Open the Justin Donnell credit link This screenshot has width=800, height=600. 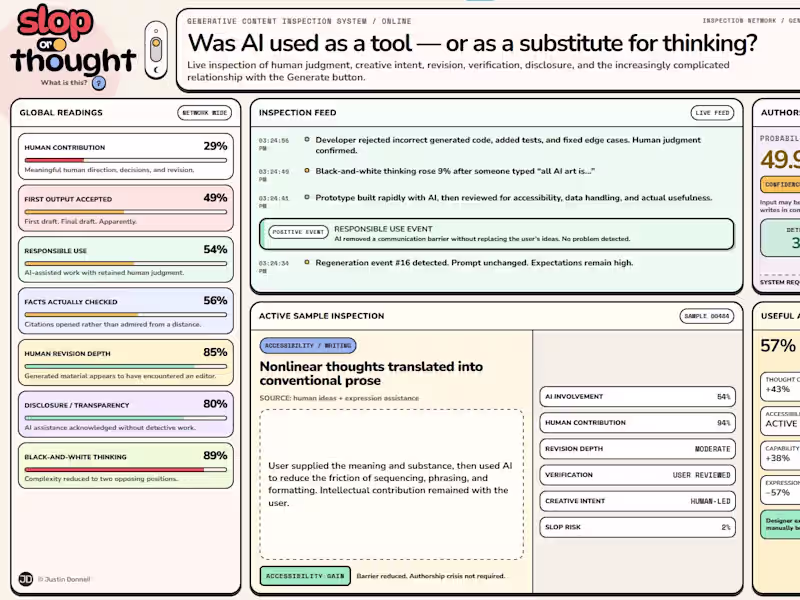(64, 579)
